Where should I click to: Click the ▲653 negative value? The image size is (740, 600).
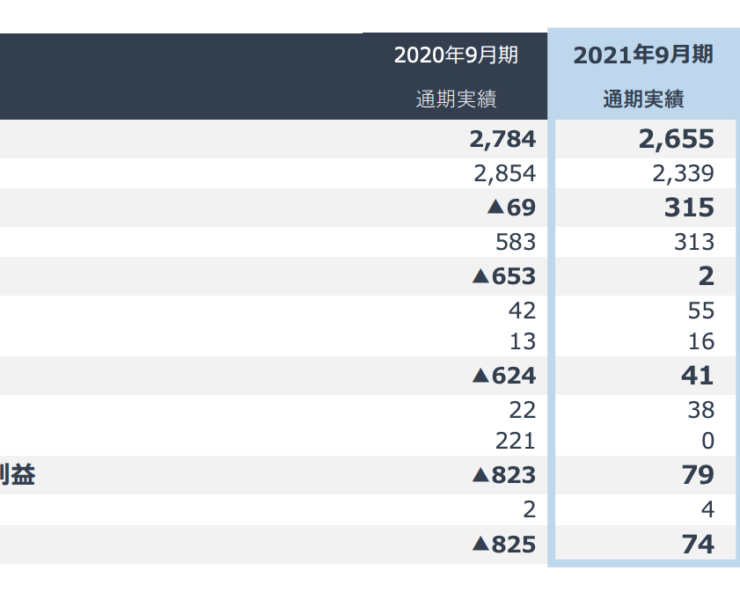click(503, 276)
